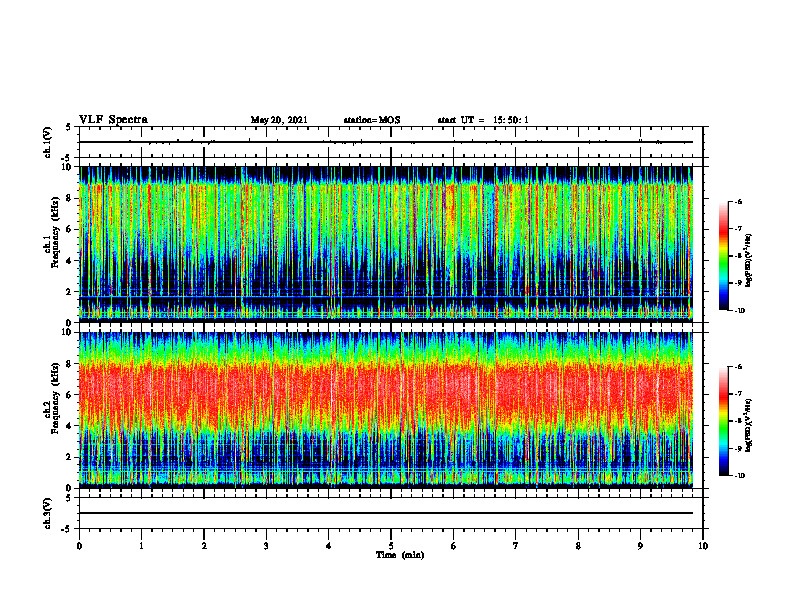Click the '-6' label on upper color scale

(x=738, y=201)
